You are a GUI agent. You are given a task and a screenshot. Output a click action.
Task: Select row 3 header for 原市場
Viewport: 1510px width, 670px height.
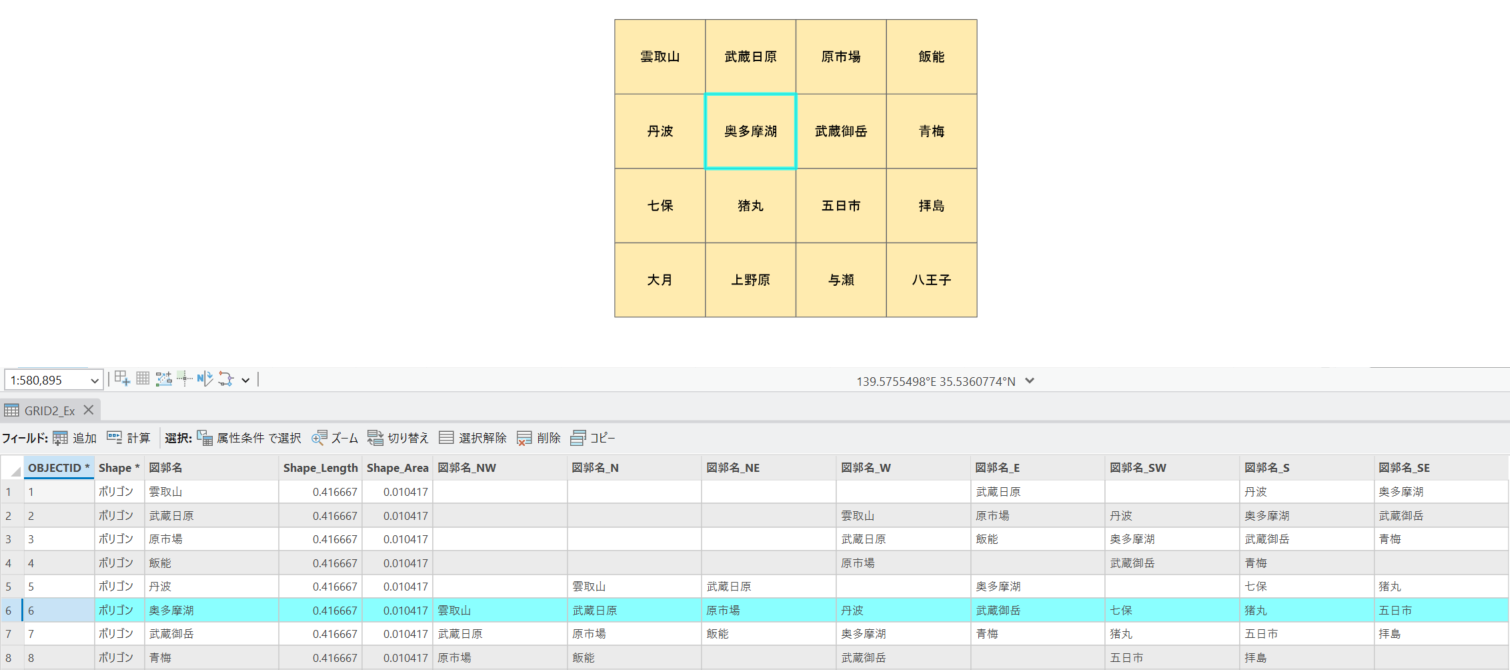point(10,539)
